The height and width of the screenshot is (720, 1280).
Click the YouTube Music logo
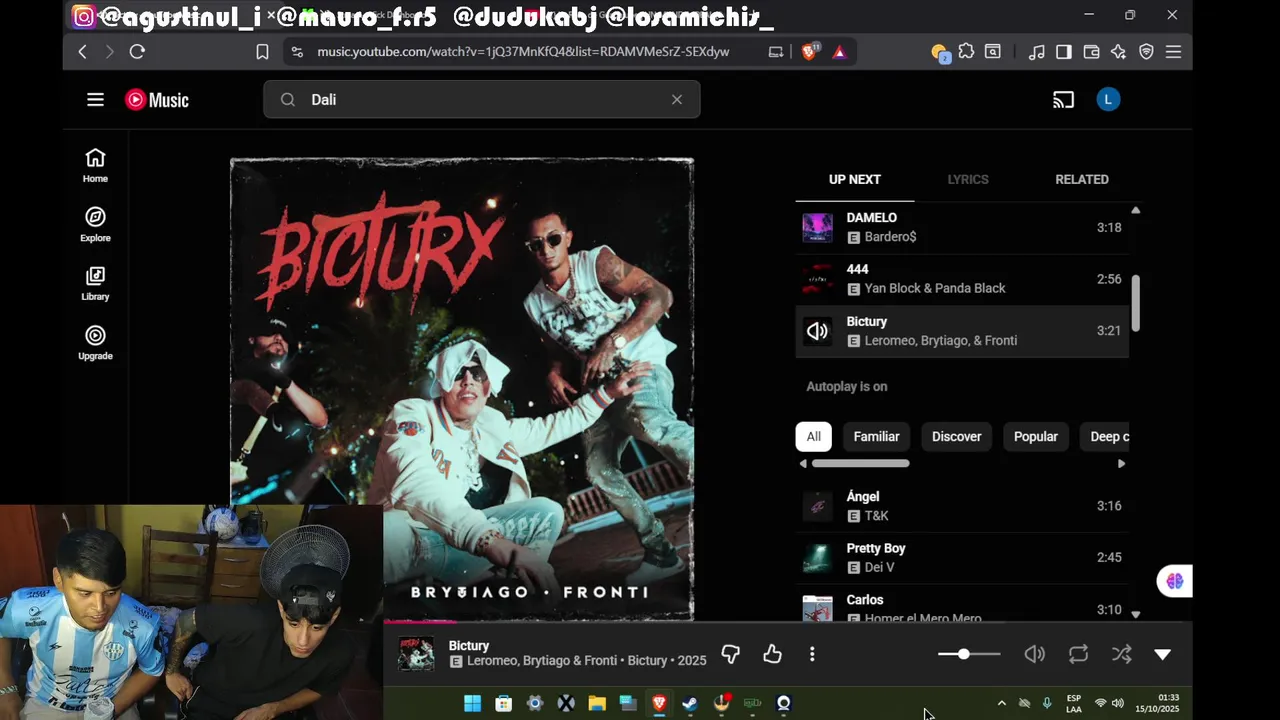click(157, 100)
